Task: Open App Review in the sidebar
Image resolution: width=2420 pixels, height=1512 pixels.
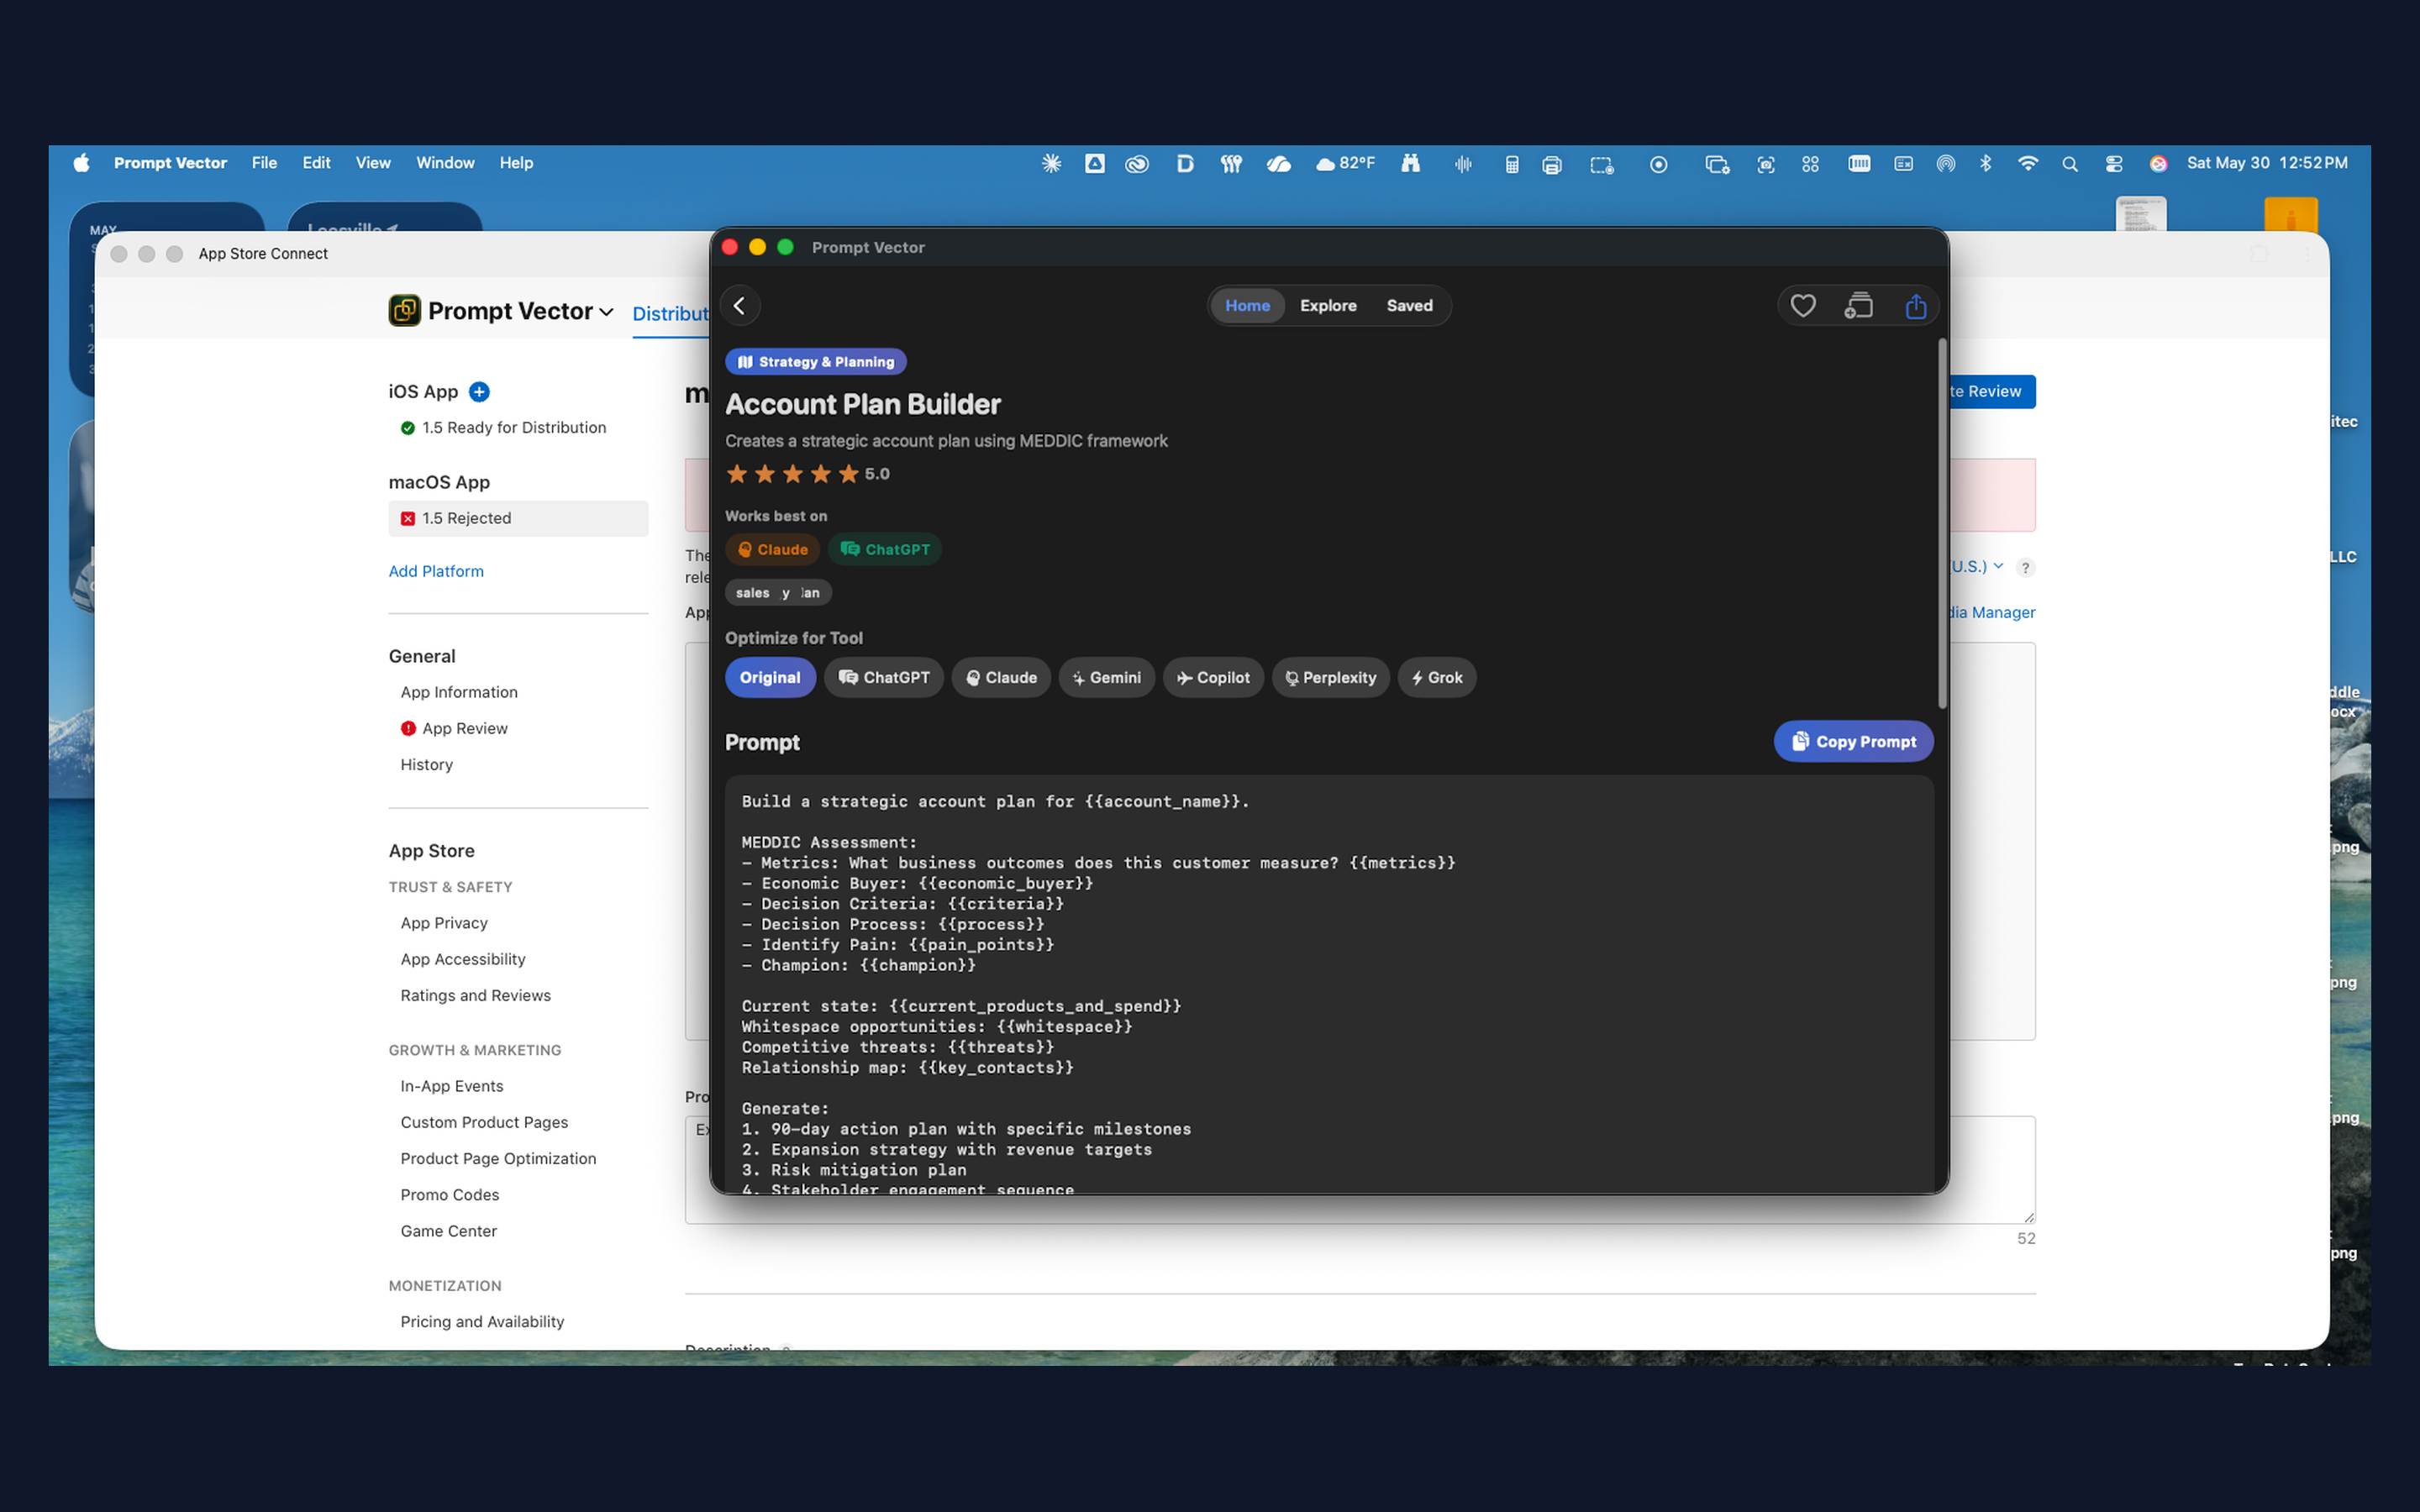Action: point(464,728)
